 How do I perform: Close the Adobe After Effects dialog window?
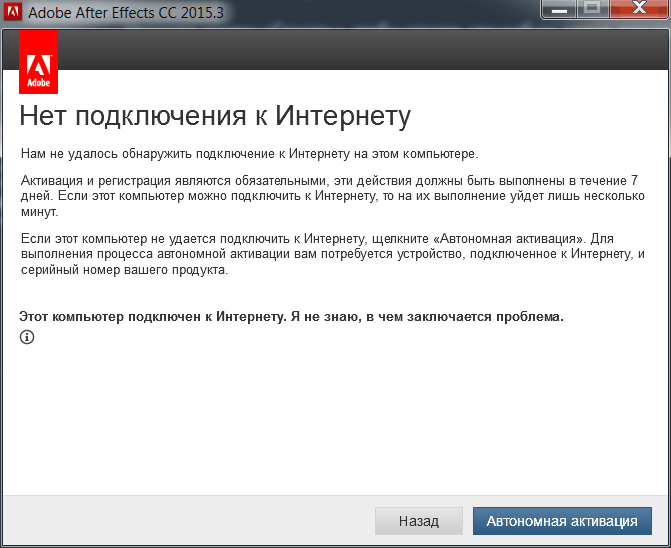(x=640, y=8)
